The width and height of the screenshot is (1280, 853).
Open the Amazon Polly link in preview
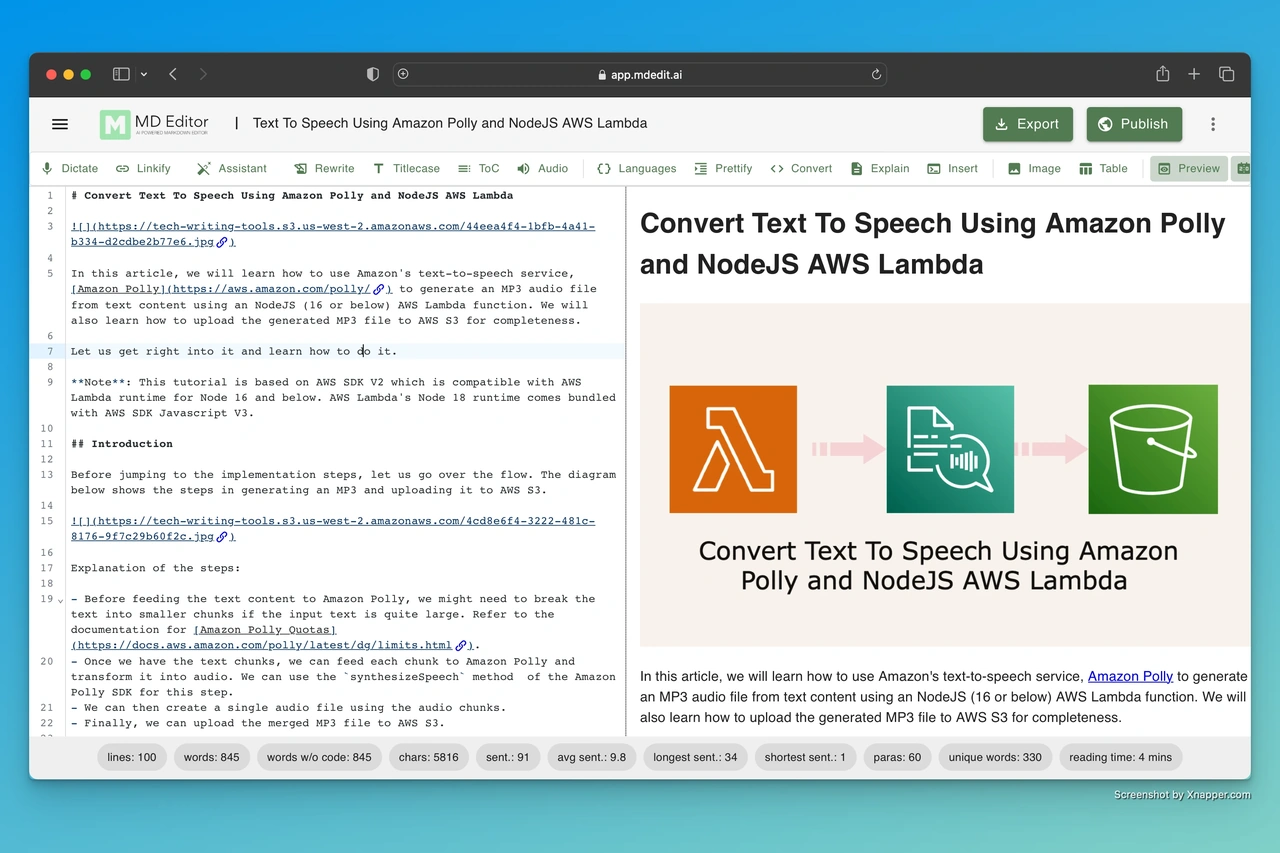(x=1130, y=676)
